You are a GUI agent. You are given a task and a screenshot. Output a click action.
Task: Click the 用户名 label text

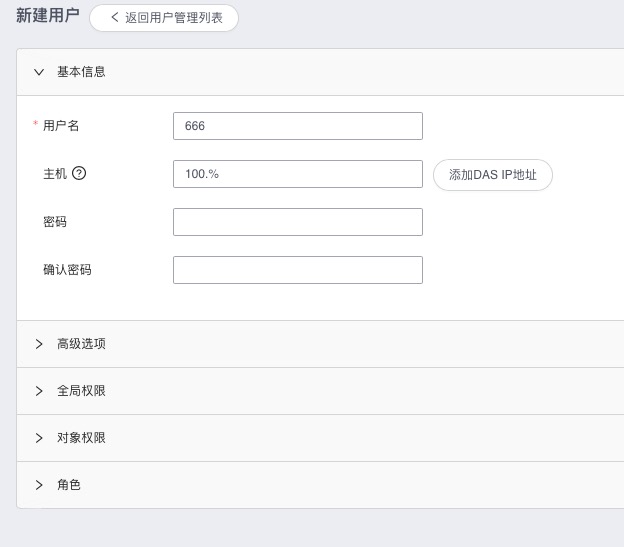[x=61, y=126]
